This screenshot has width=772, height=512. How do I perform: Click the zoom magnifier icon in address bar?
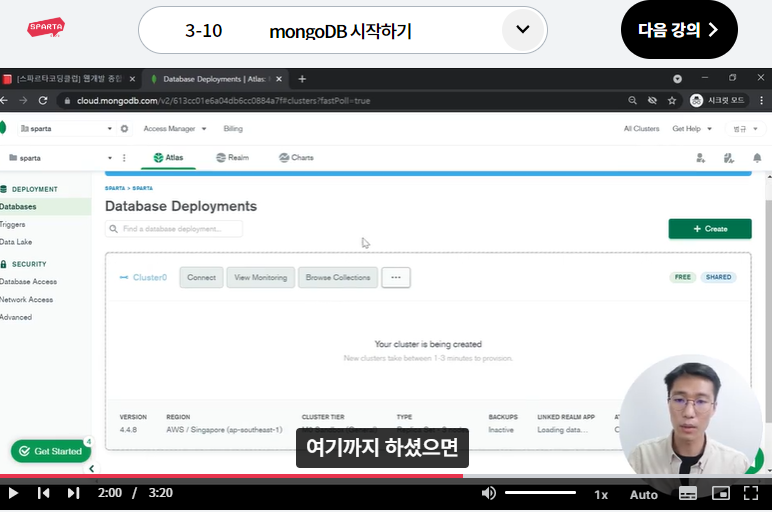point(633,100)
